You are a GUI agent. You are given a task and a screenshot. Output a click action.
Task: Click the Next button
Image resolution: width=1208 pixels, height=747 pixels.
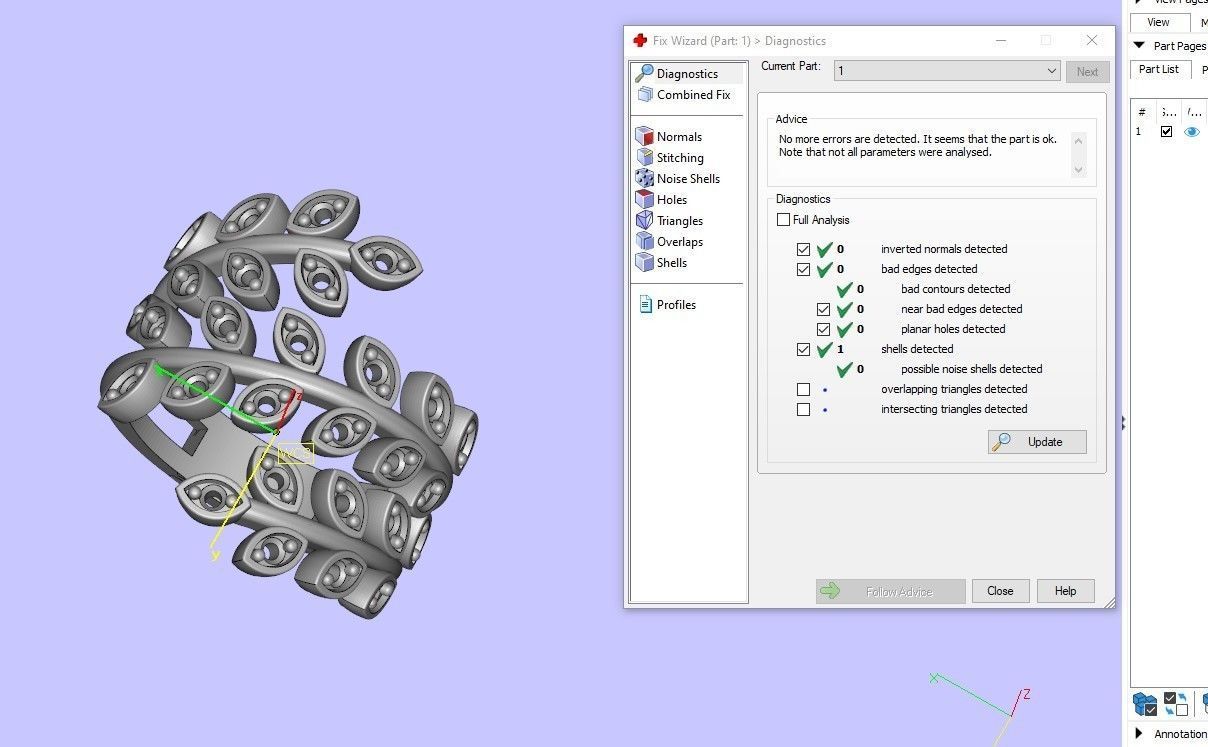click(1087, 72)
